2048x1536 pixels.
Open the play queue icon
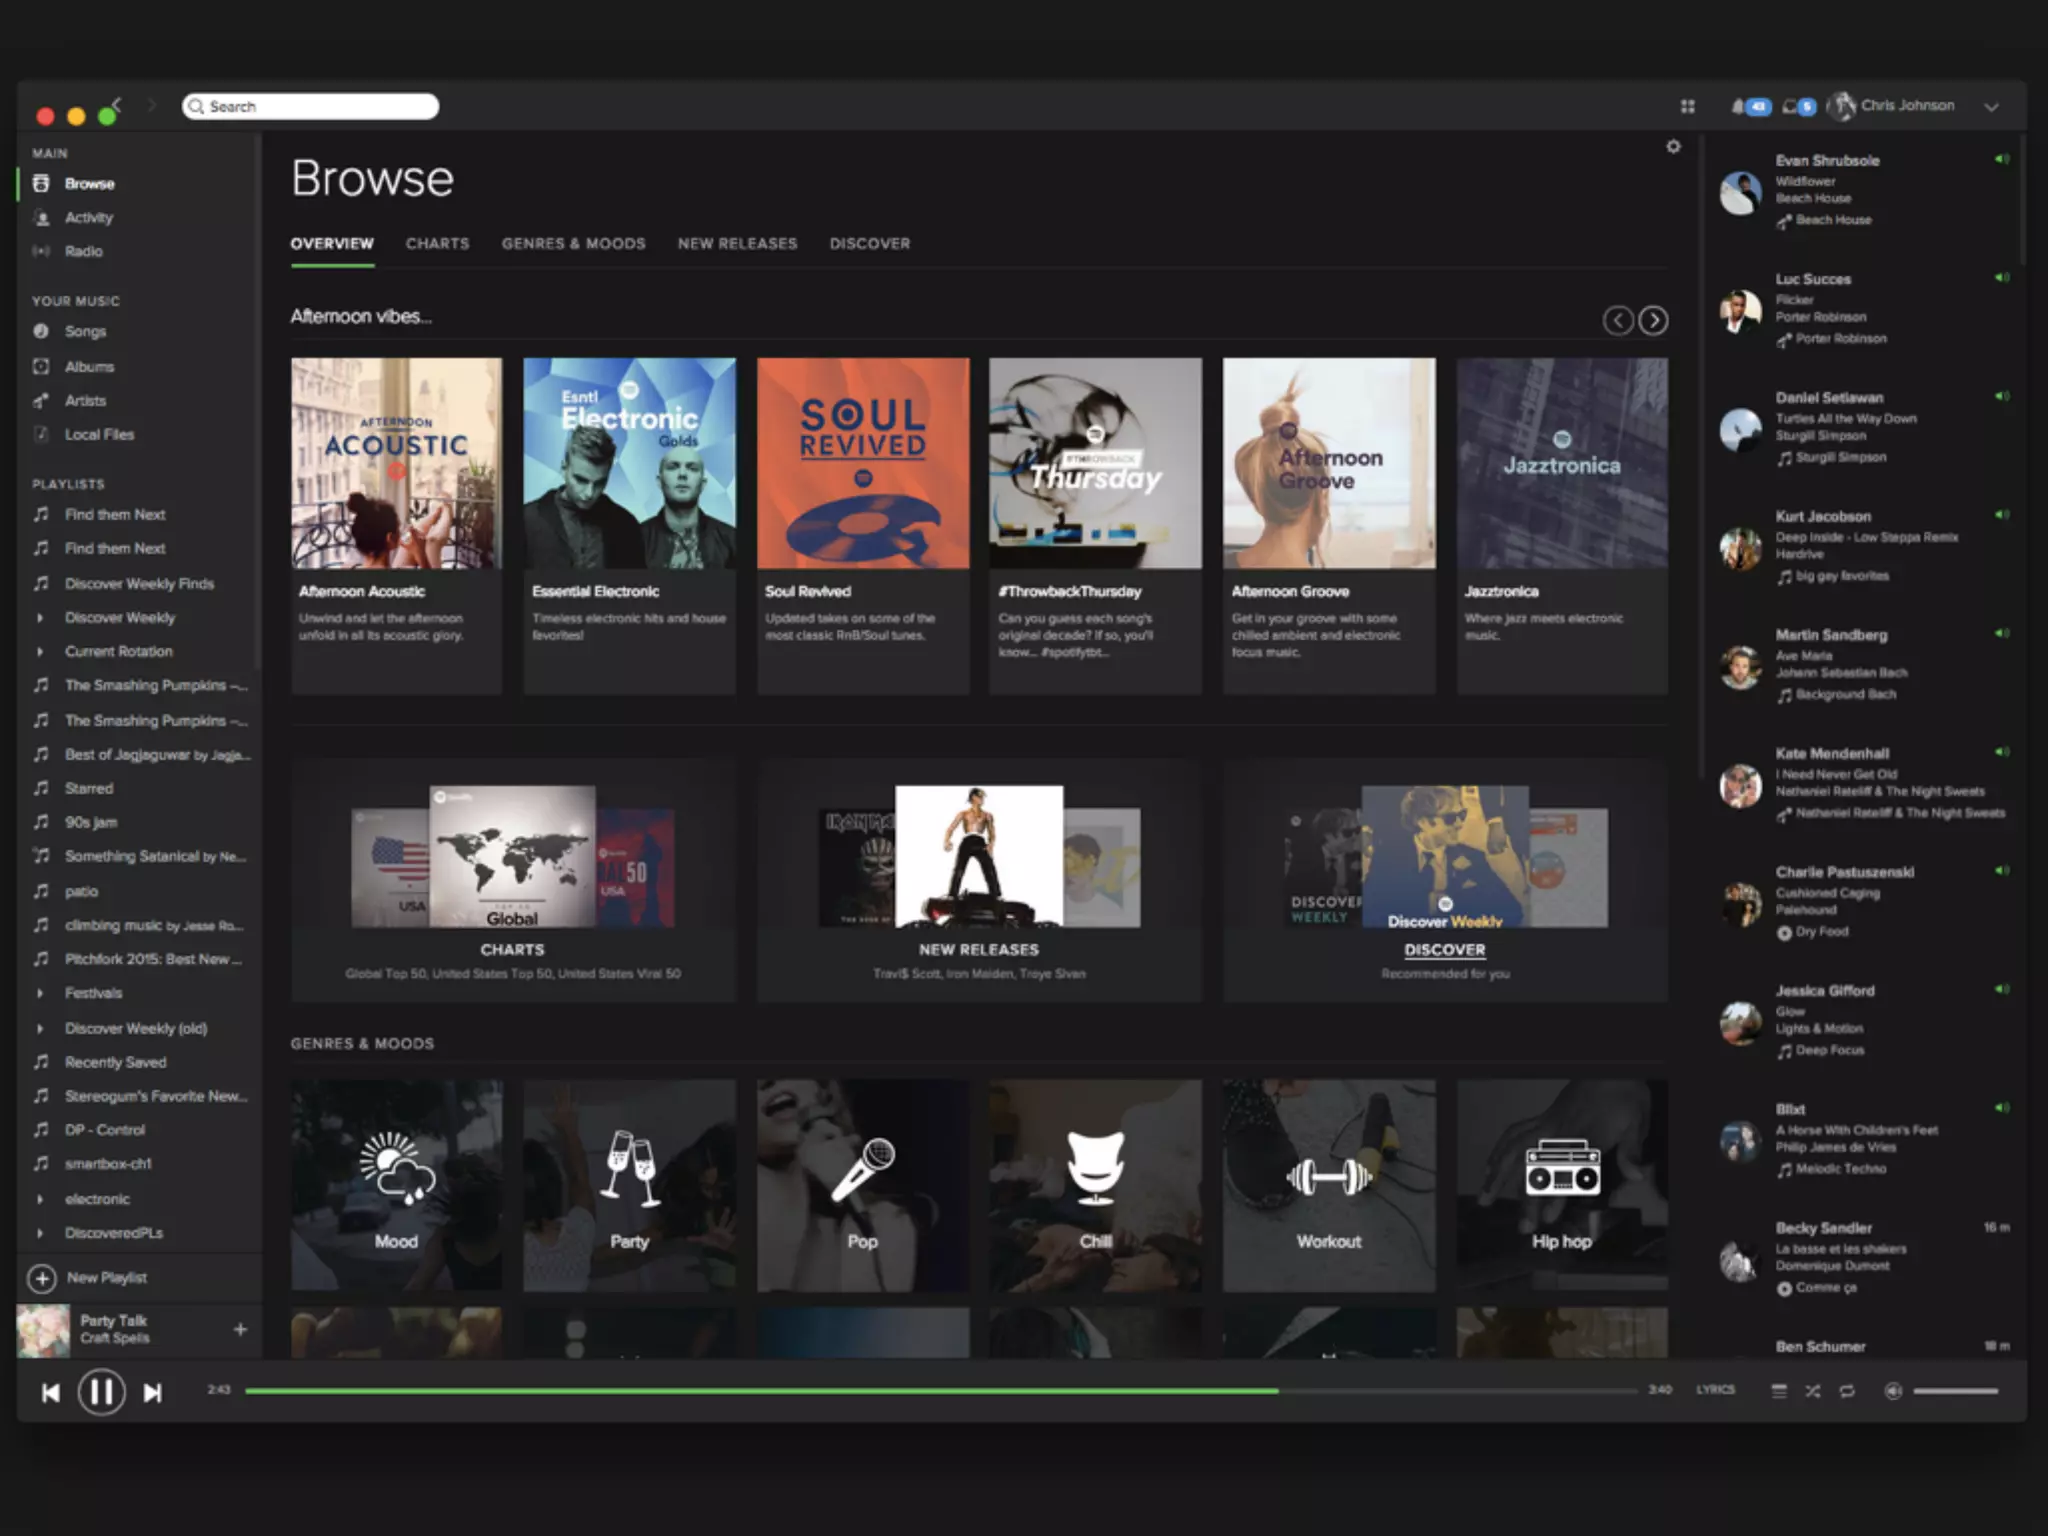pyautogui.click(x=1778, y=1391)
